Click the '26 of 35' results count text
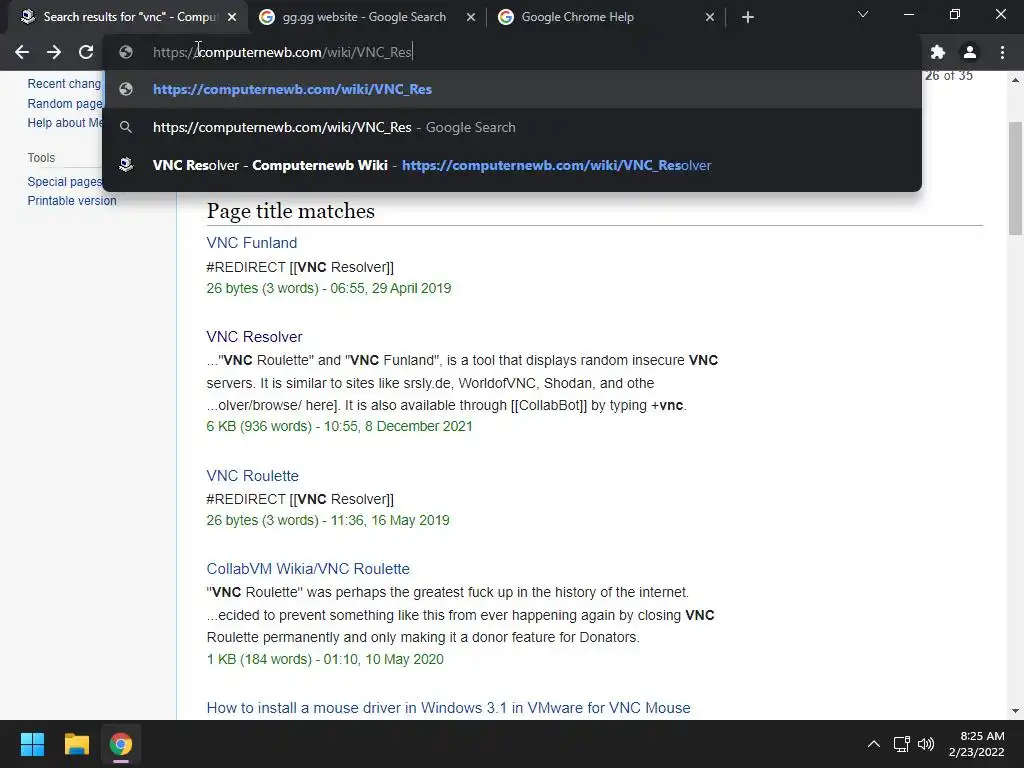Image resolution: width=1024 pixels, height=768 pixels. [948, 76]
